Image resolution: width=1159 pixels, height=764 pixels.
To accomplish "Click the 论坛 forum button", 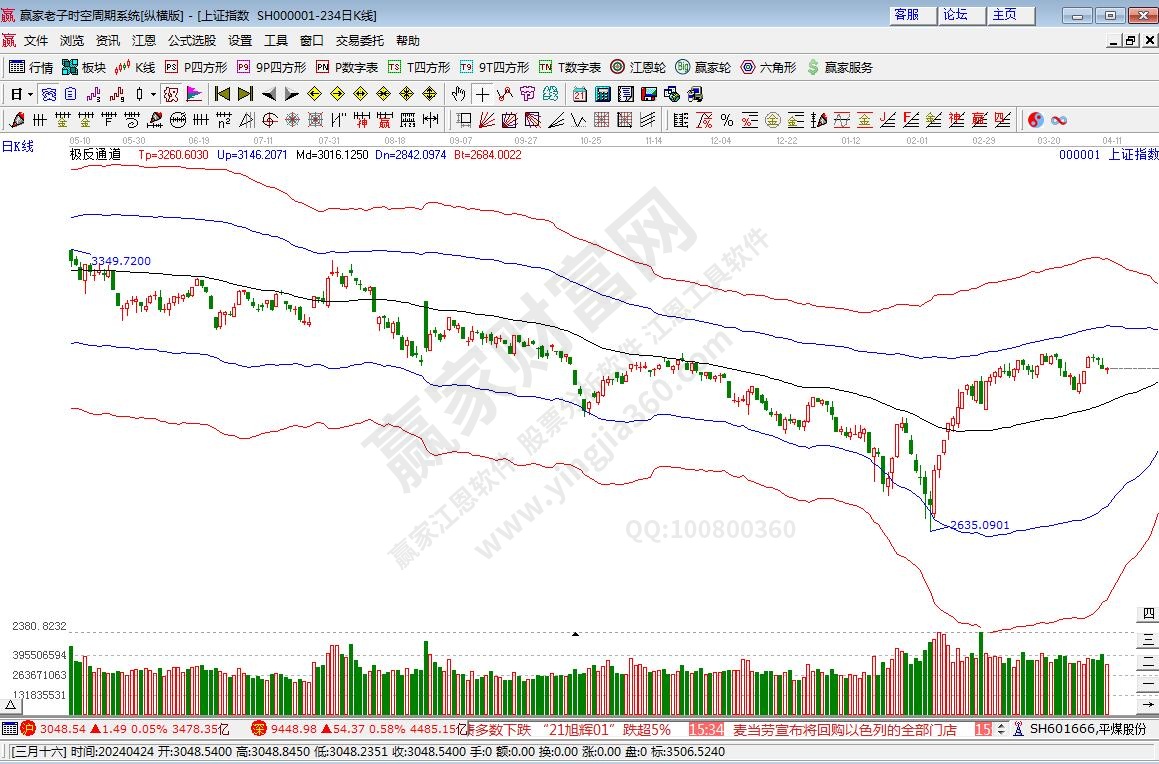I will pos(955,14).
